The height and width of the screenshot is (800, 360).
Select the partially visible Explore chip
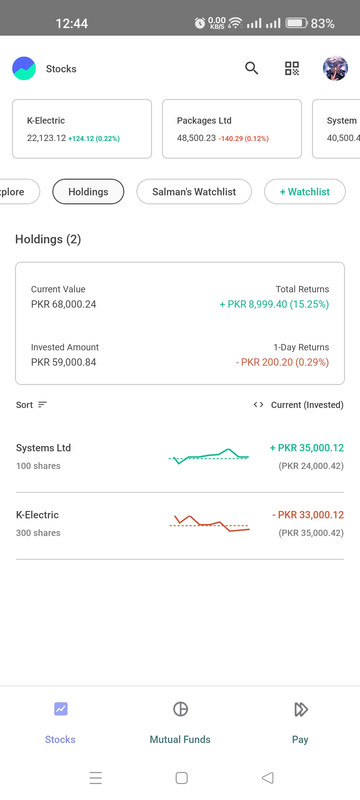pos(19,192)
